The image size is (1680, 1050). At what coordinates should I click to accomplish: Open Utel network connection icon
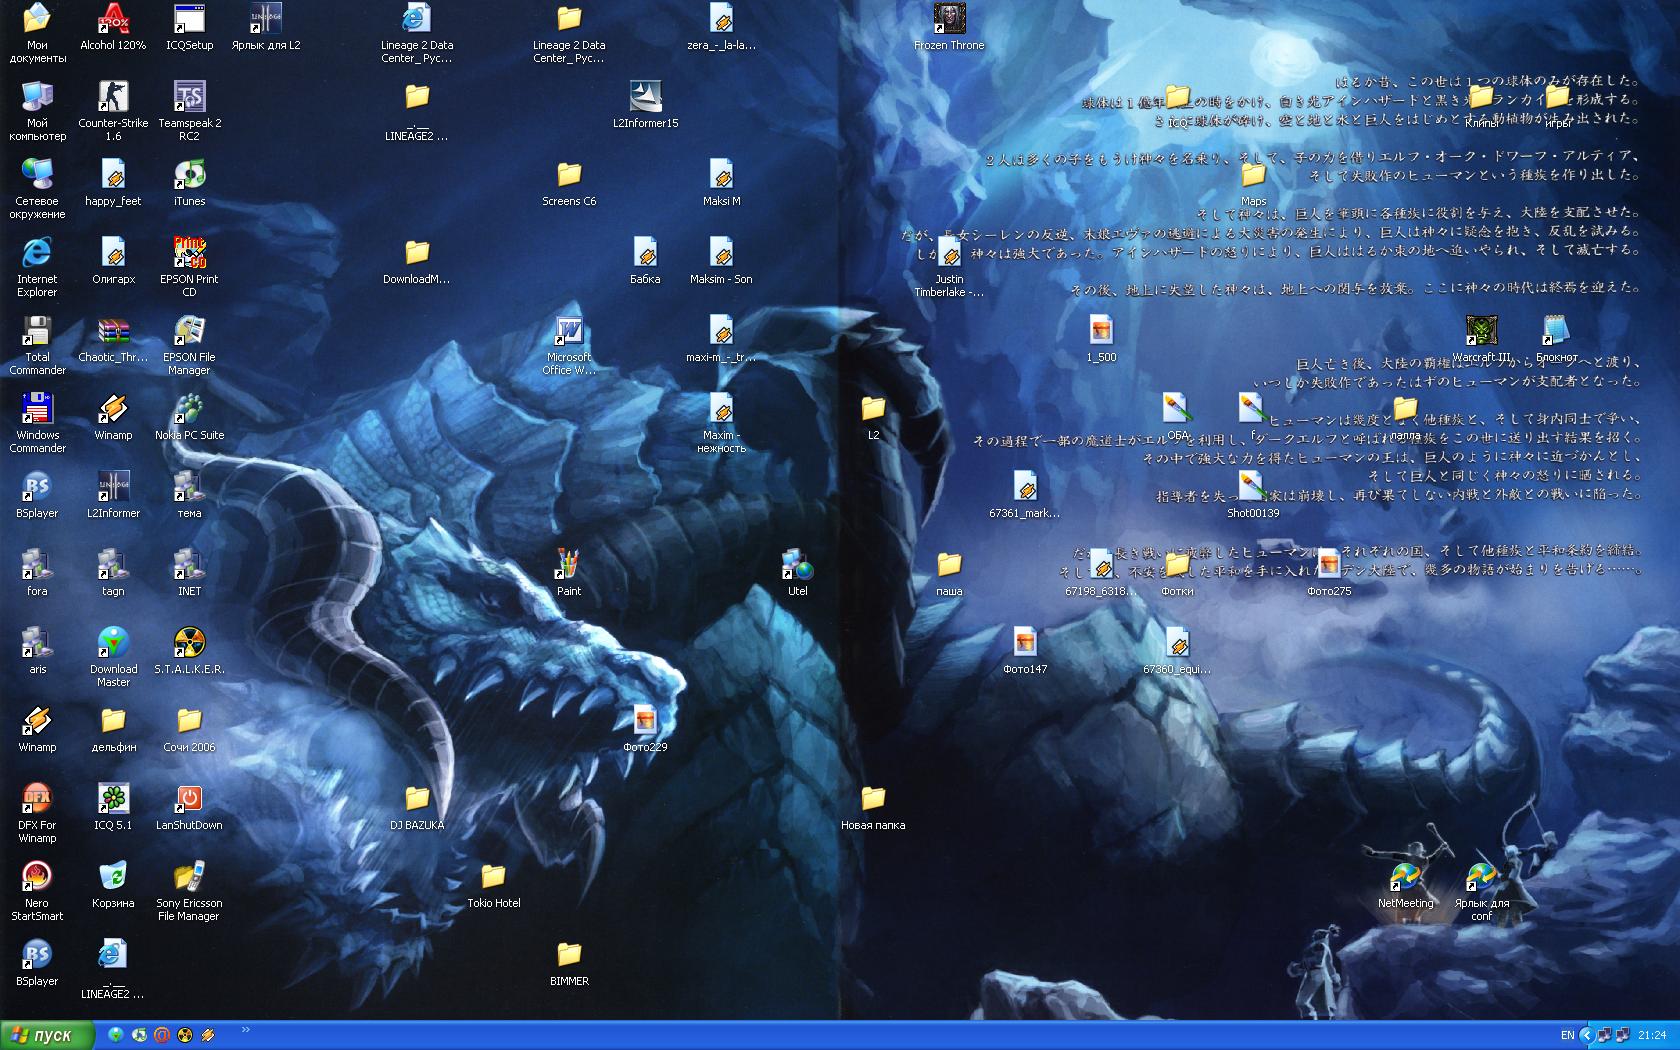(x=797, y=573)
